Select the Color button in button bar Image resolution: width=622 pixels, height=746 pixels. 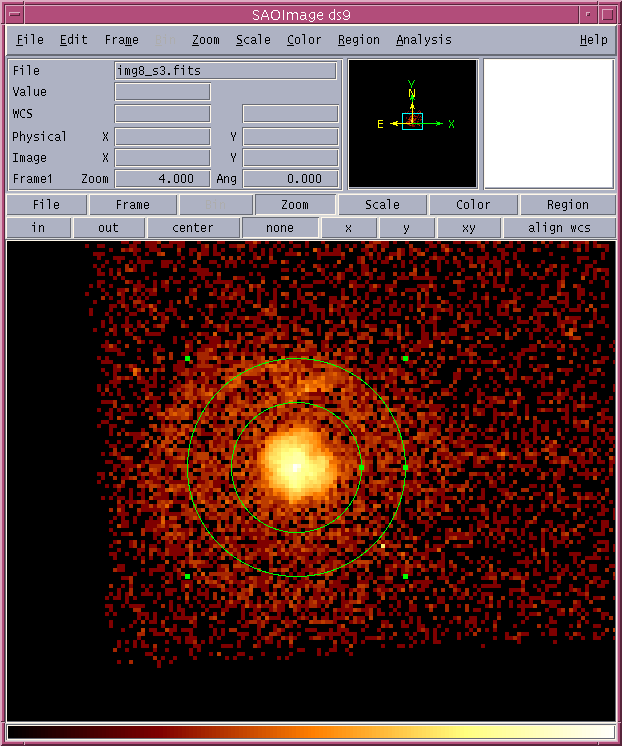coord(473,205)
